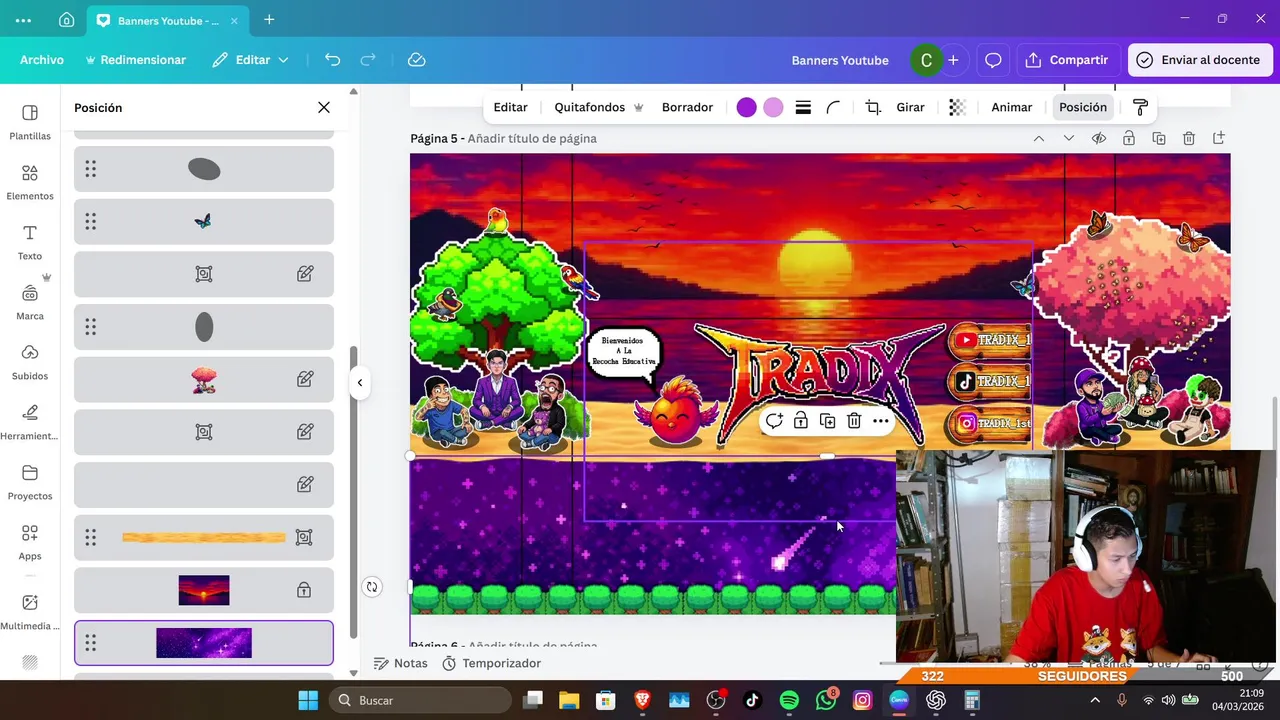Screen dimensions: 1280x720
Task: Open the Texto sidebar panel
Action: pos(30,242)
